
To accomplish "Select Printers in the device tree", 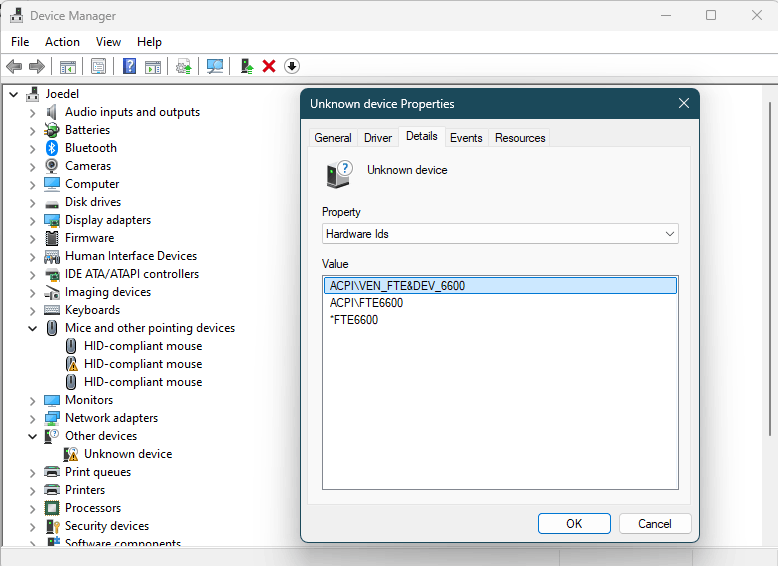I will click(85, 490).
